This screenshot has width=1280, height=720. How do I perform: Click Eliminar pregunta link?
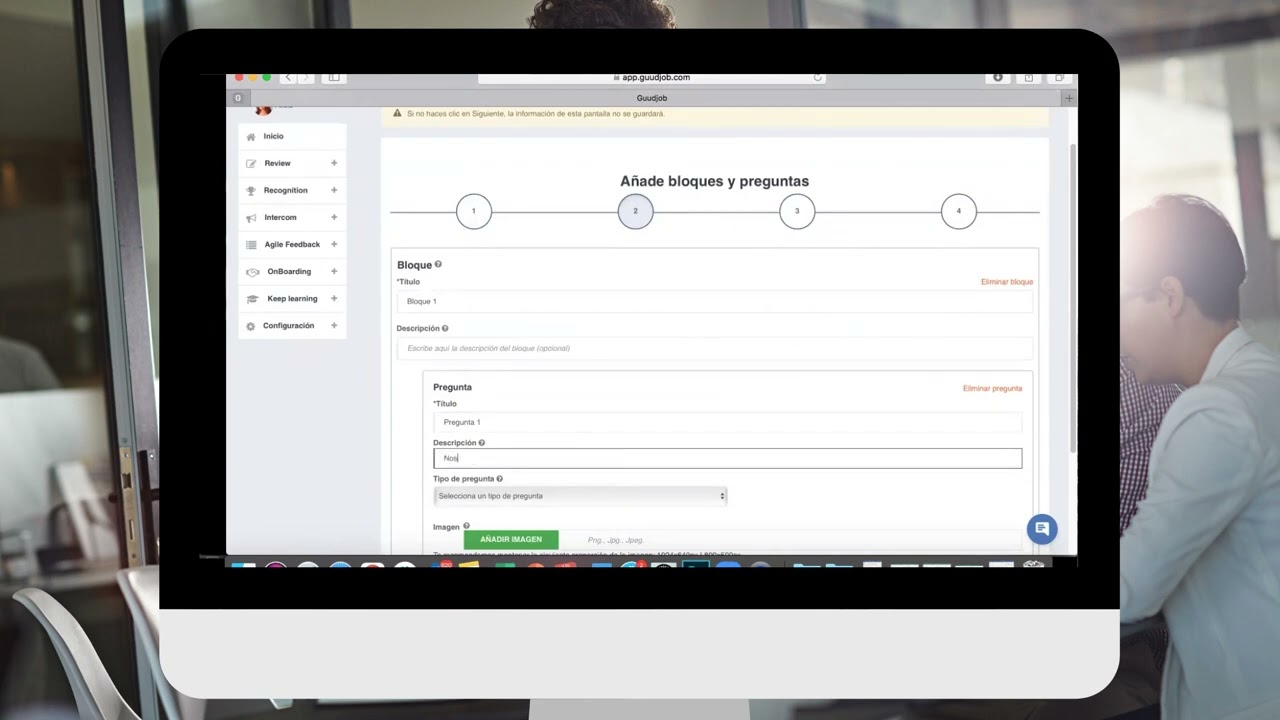pos(992,388)
